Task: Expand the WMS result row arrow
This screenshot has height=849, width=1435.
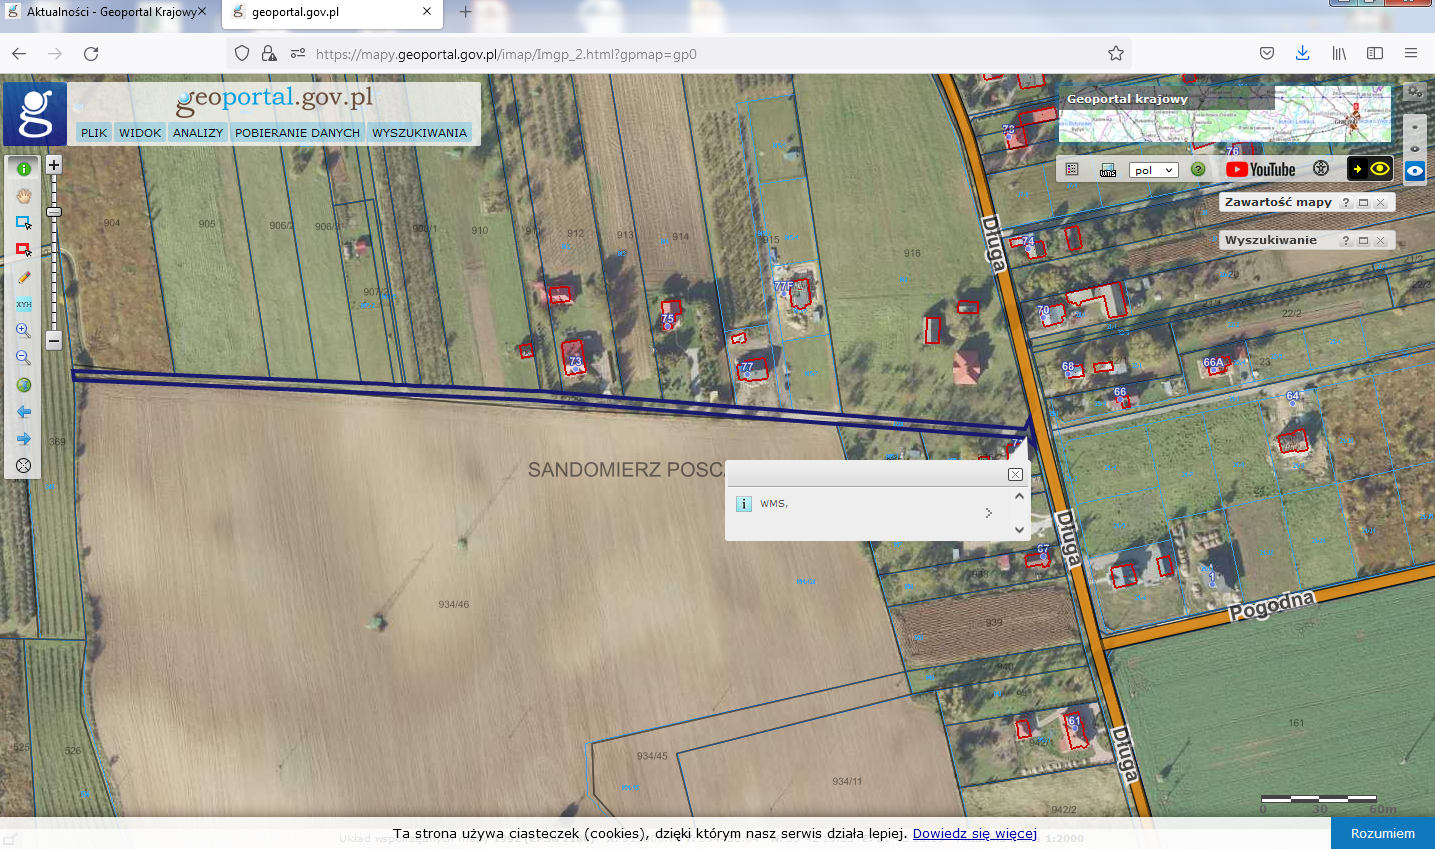Action: pyautogui.click(x=988, y=513)
